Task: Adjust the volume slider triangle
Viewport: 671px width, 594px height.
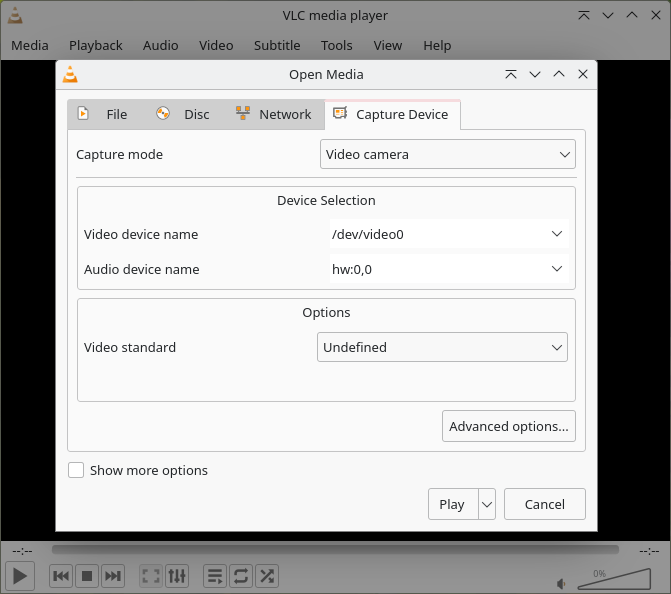Action: point(615,579)
